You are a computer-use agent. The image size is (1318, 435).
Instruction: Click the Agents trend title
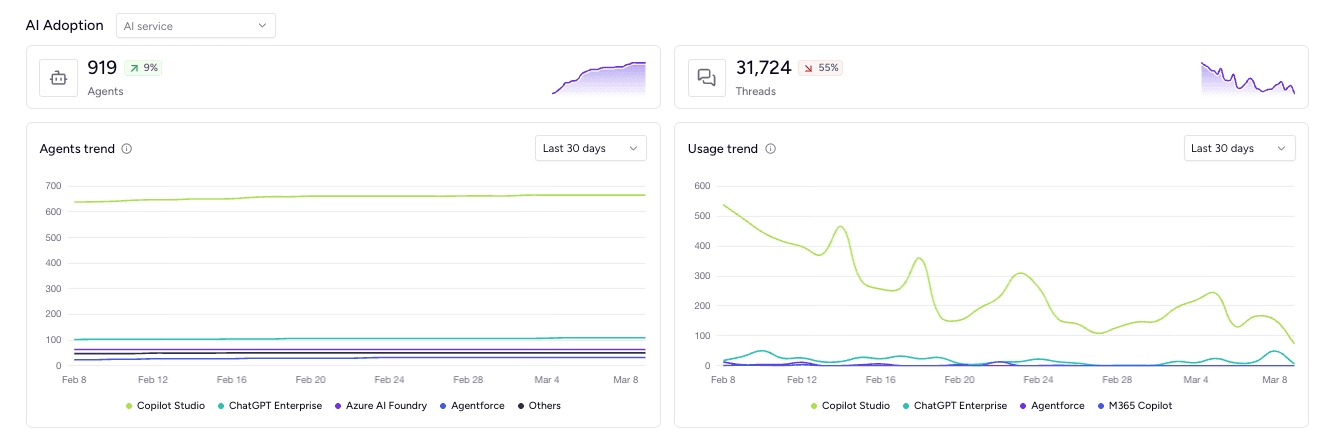[x=77, y=149]
